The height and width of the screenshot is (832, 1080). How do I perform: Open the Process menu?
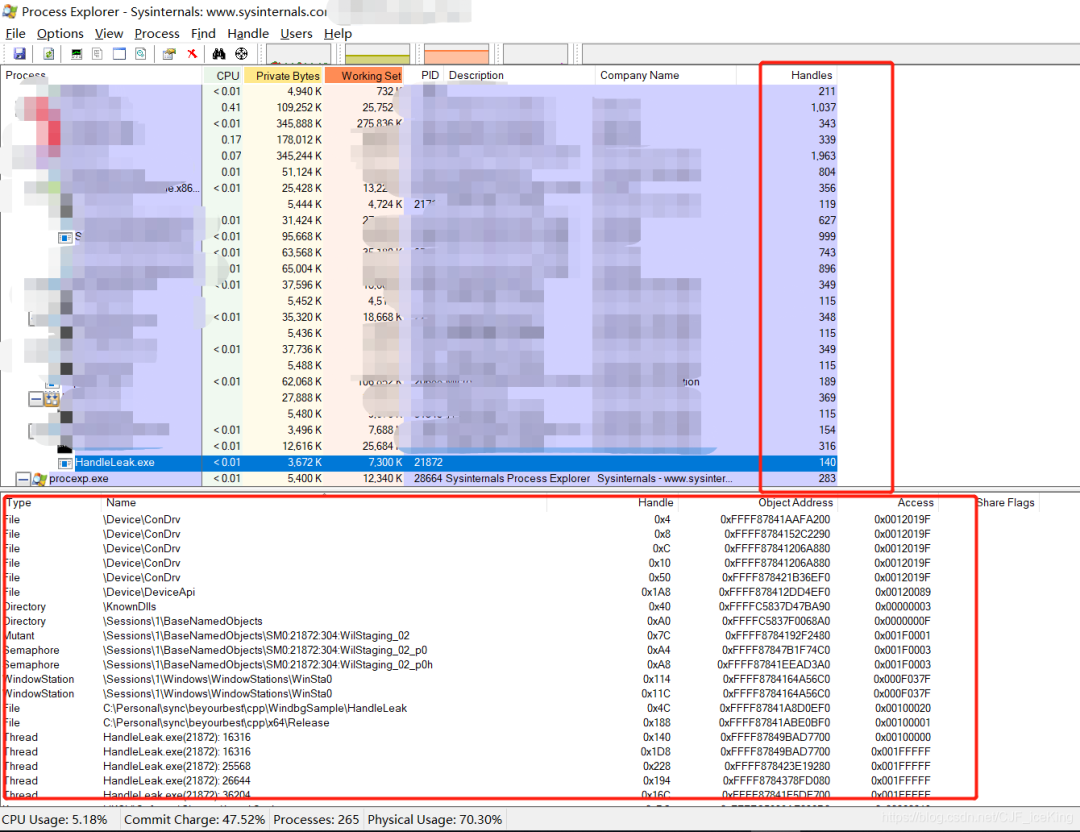point(157,33)
